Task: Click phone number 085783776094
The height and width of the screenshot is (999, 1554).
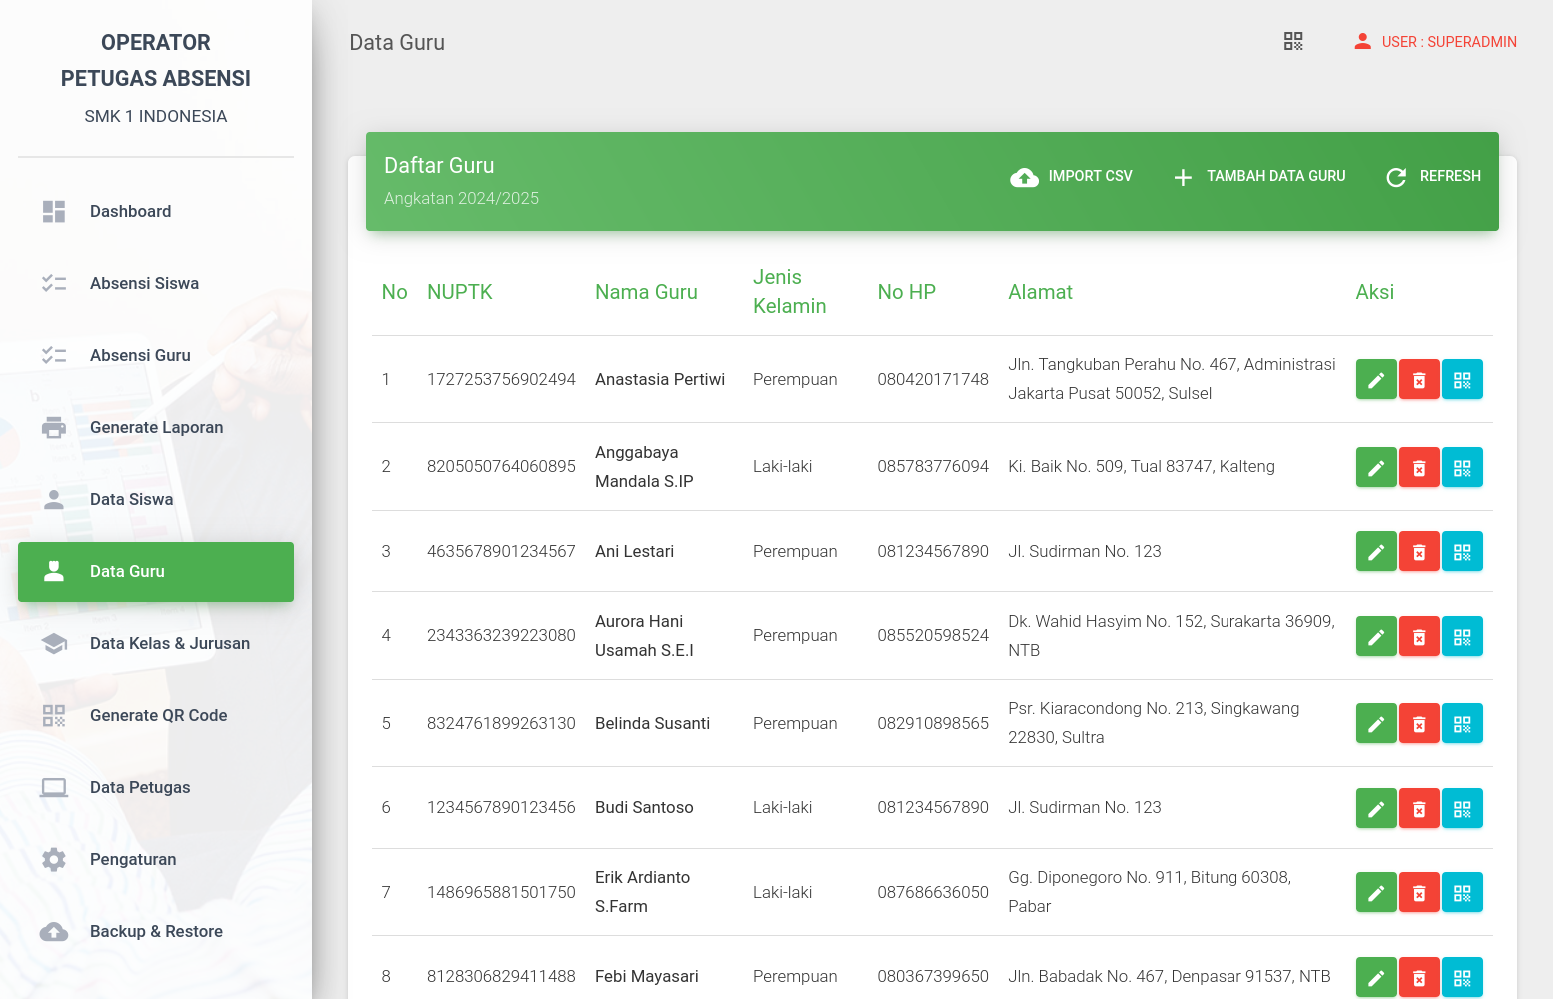Action: (x=933, y=466)
